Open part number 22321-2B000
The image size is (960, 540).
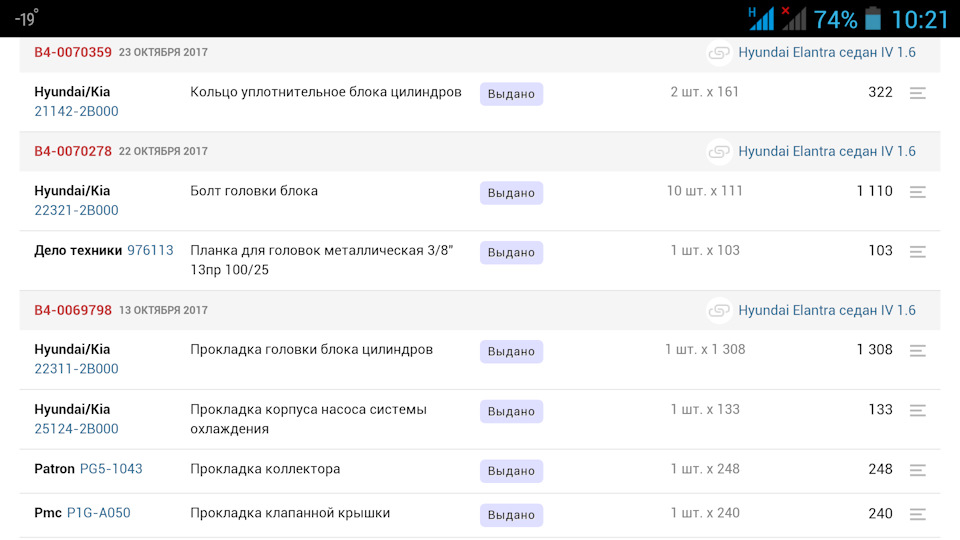[76, 211]
